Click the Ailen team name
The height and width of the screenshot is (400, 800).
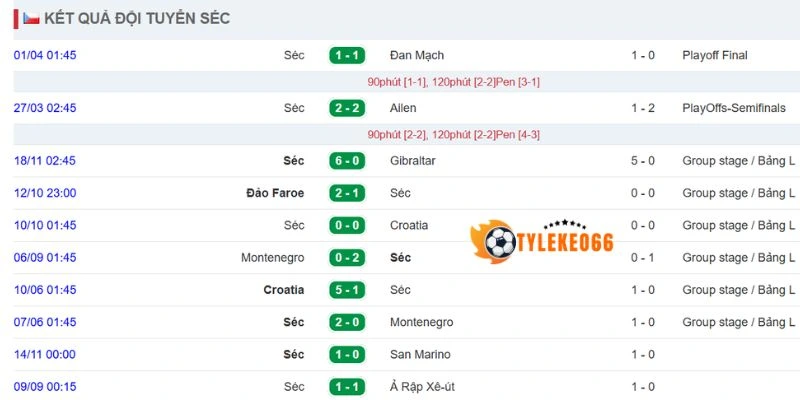point(403,108)
